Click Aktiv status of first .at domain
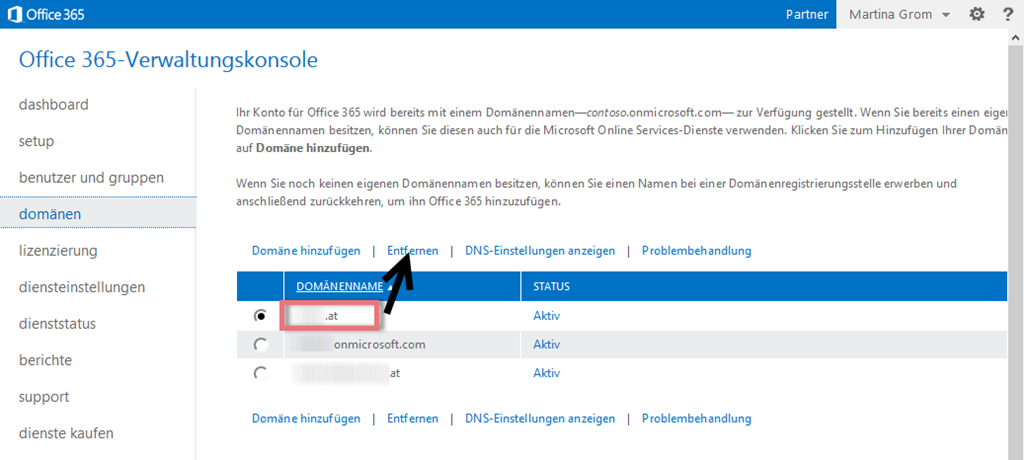The height and width of the screenshot is (460, 1024). pos(547,316)
